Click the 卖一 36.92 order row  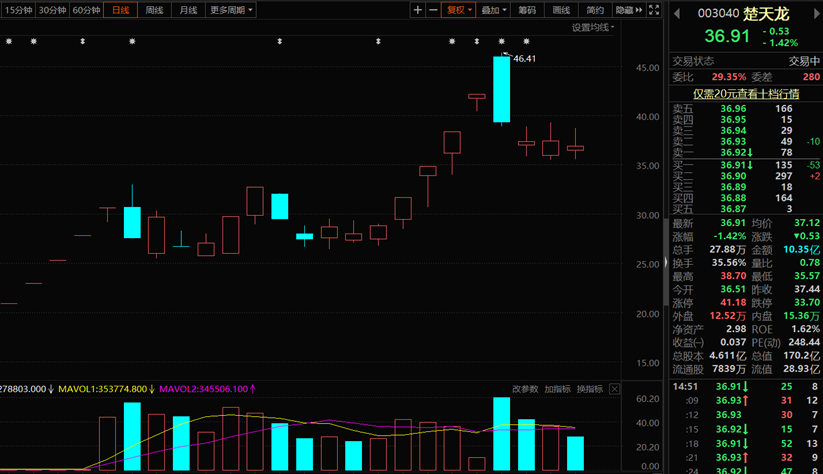tap(746, 152)
